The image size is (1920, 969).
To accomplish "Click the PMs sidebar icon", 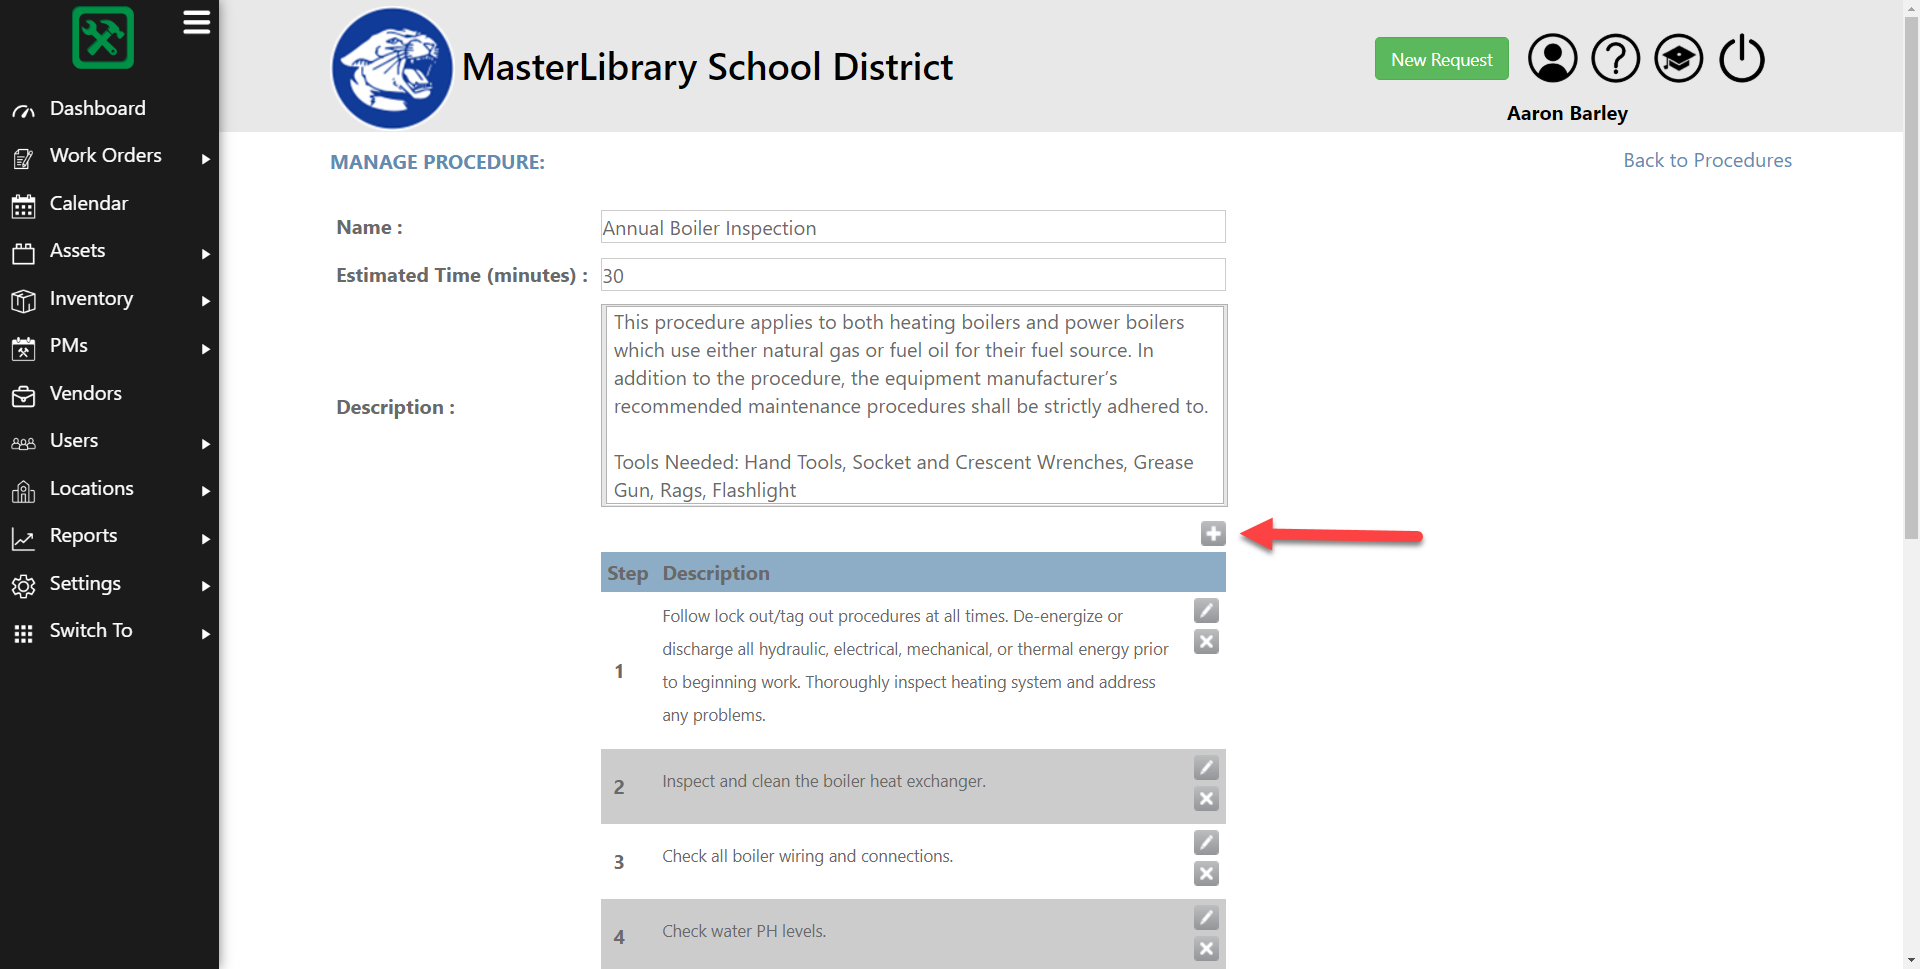I will coord(23,348).
